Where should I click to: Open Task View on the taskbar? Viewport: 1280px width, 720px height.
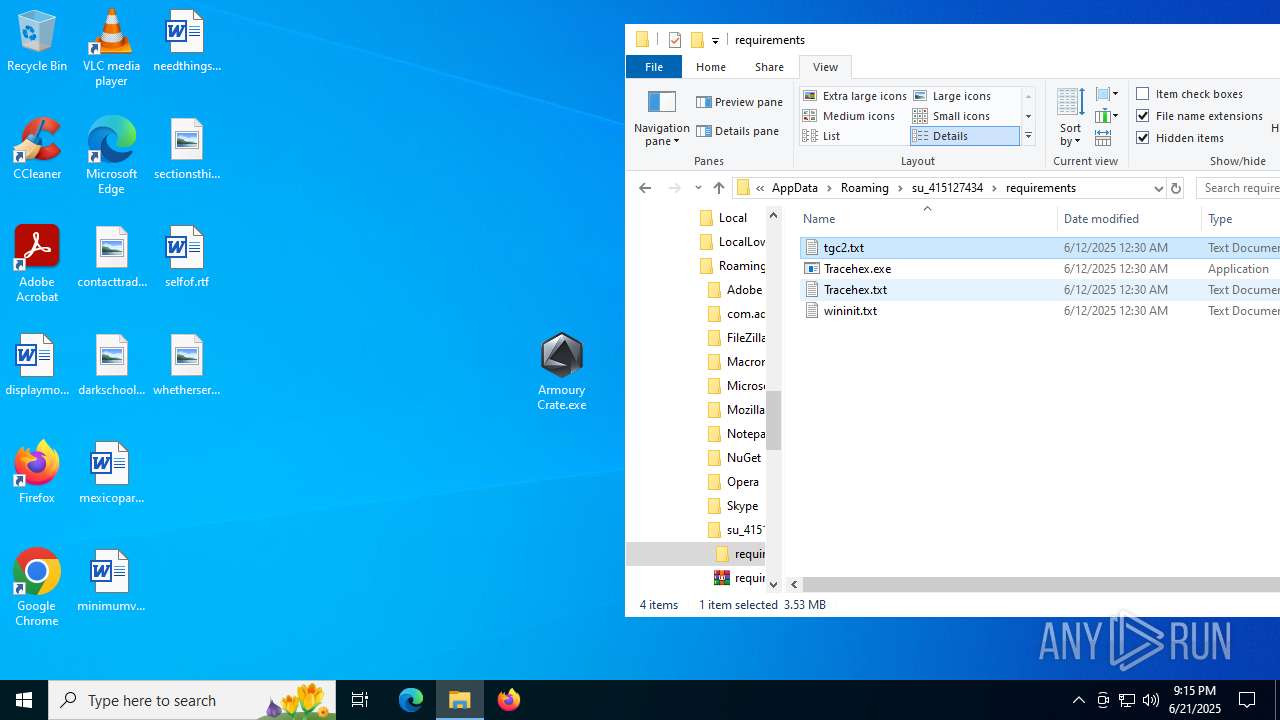360,700
